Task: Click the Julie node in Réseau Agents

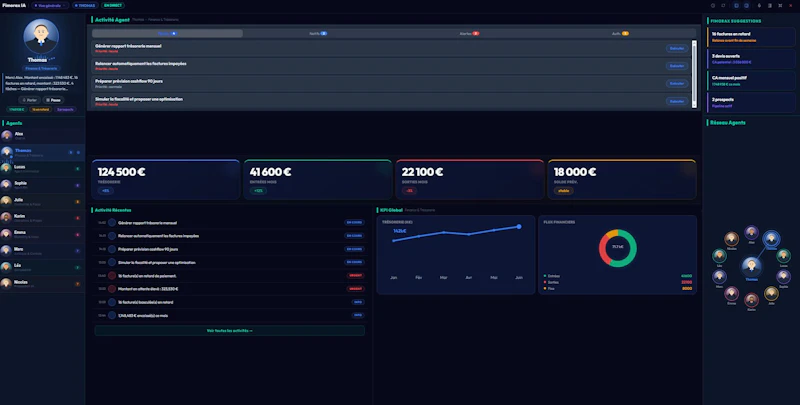Action: coord(771,293)
